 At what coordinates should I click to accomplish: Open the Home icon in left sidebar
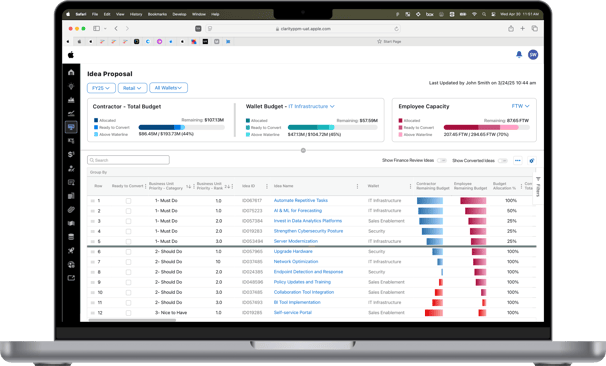pos(71,72)
